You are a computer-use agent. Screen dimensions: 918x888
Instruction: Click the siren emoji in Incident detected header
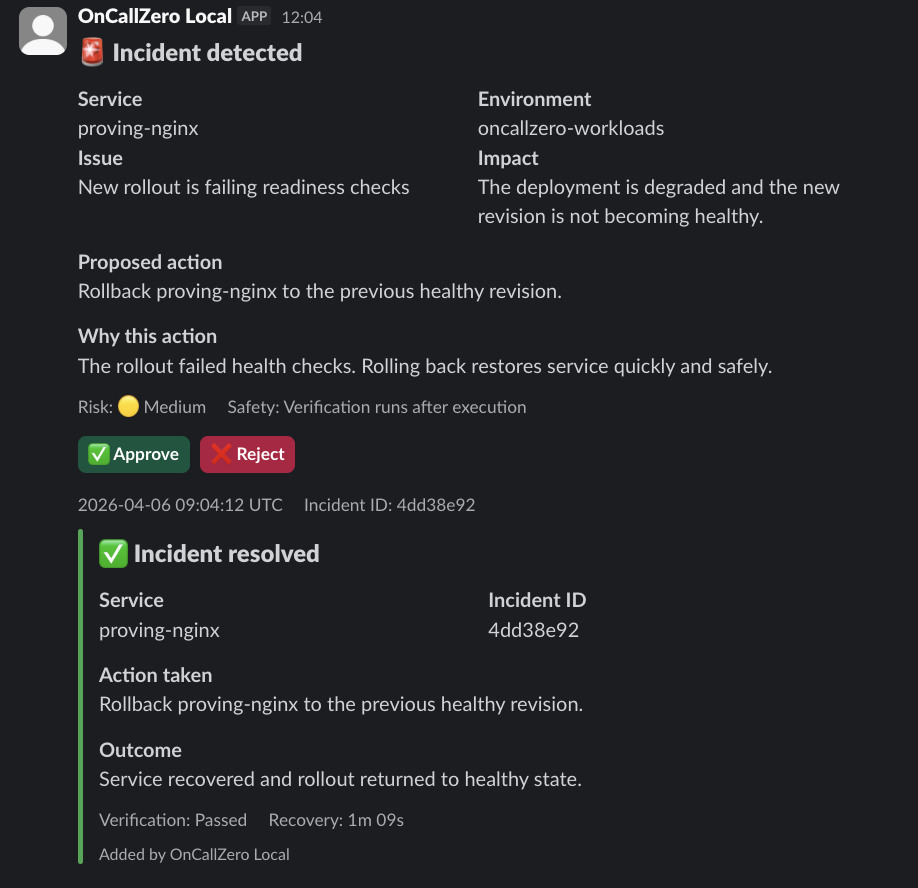point(90,52)
